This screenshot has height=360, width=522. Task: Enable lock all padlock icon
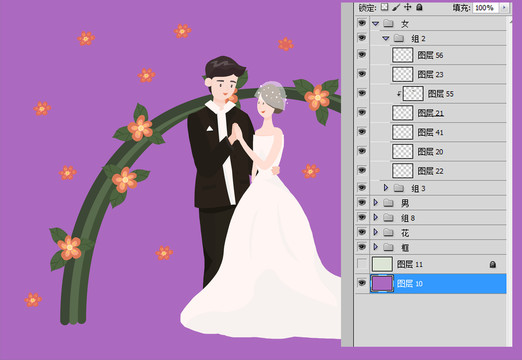coord(419,7)
